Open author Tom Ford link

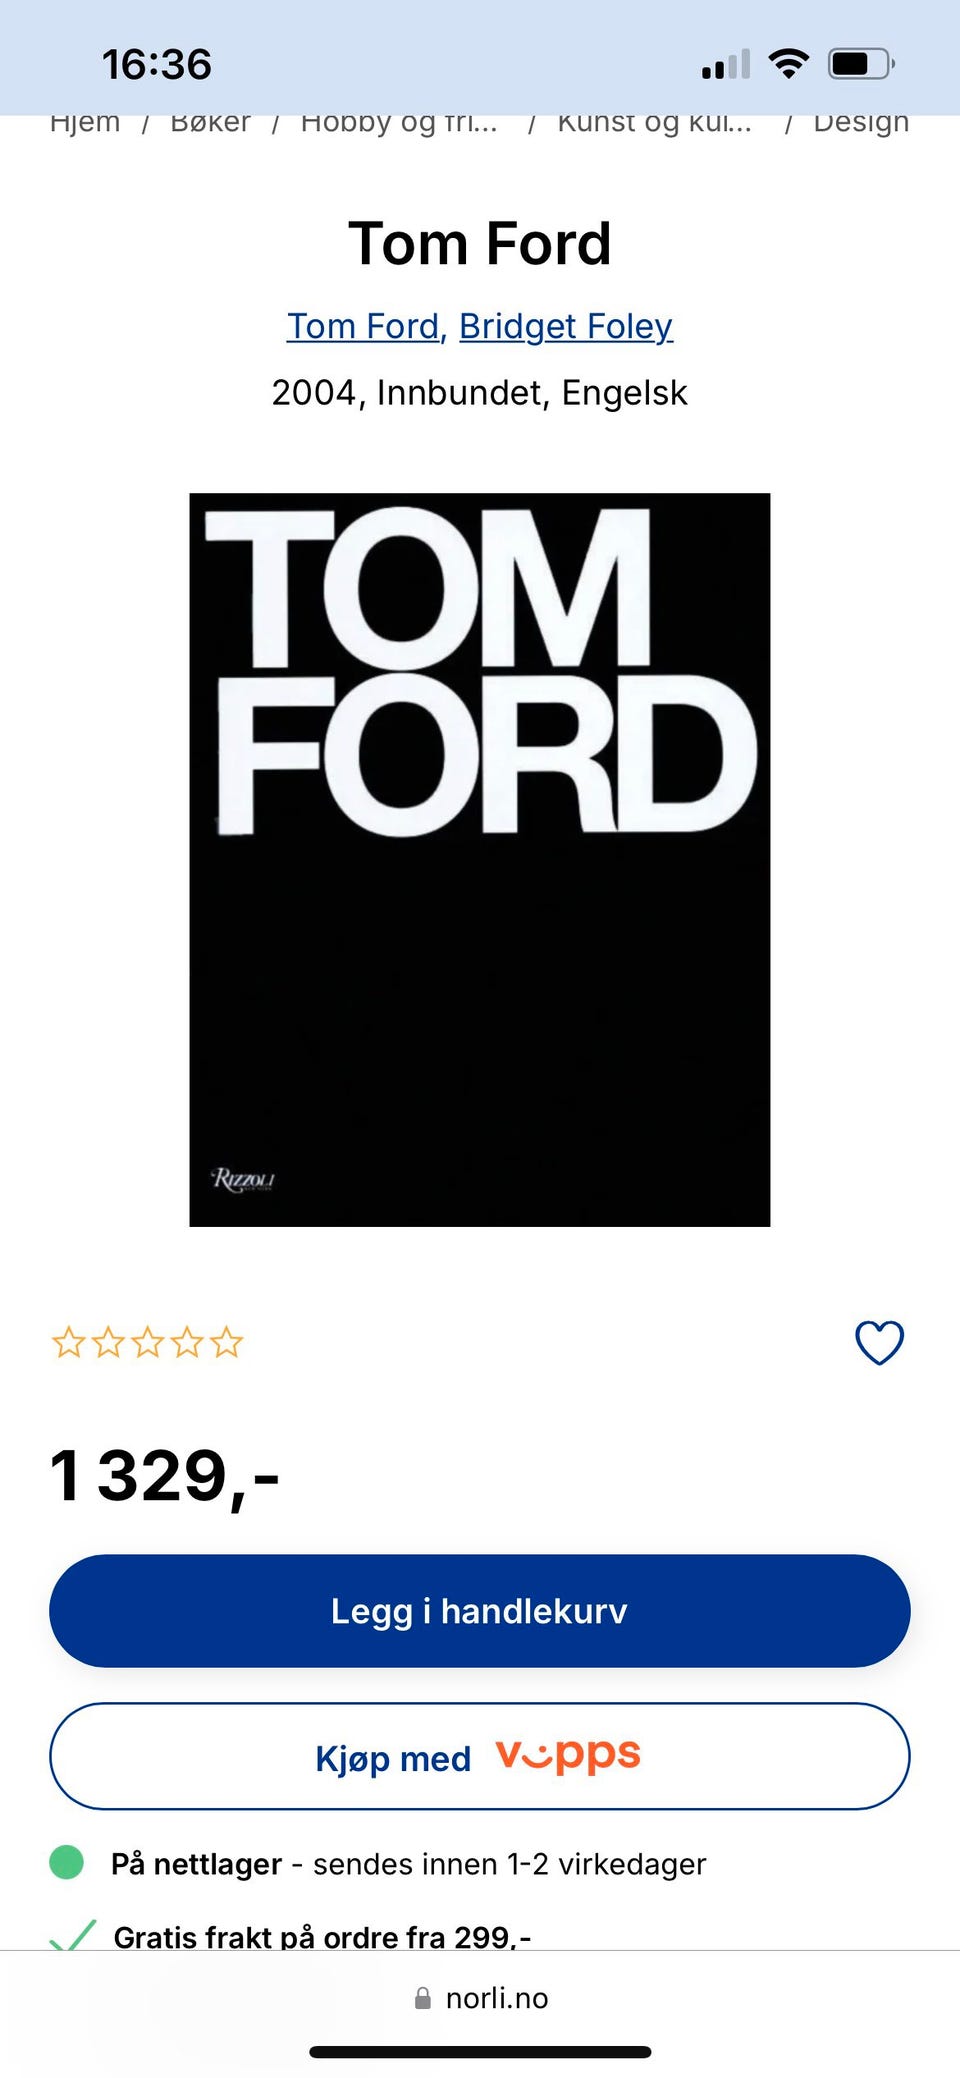click(x=363, y=326)
